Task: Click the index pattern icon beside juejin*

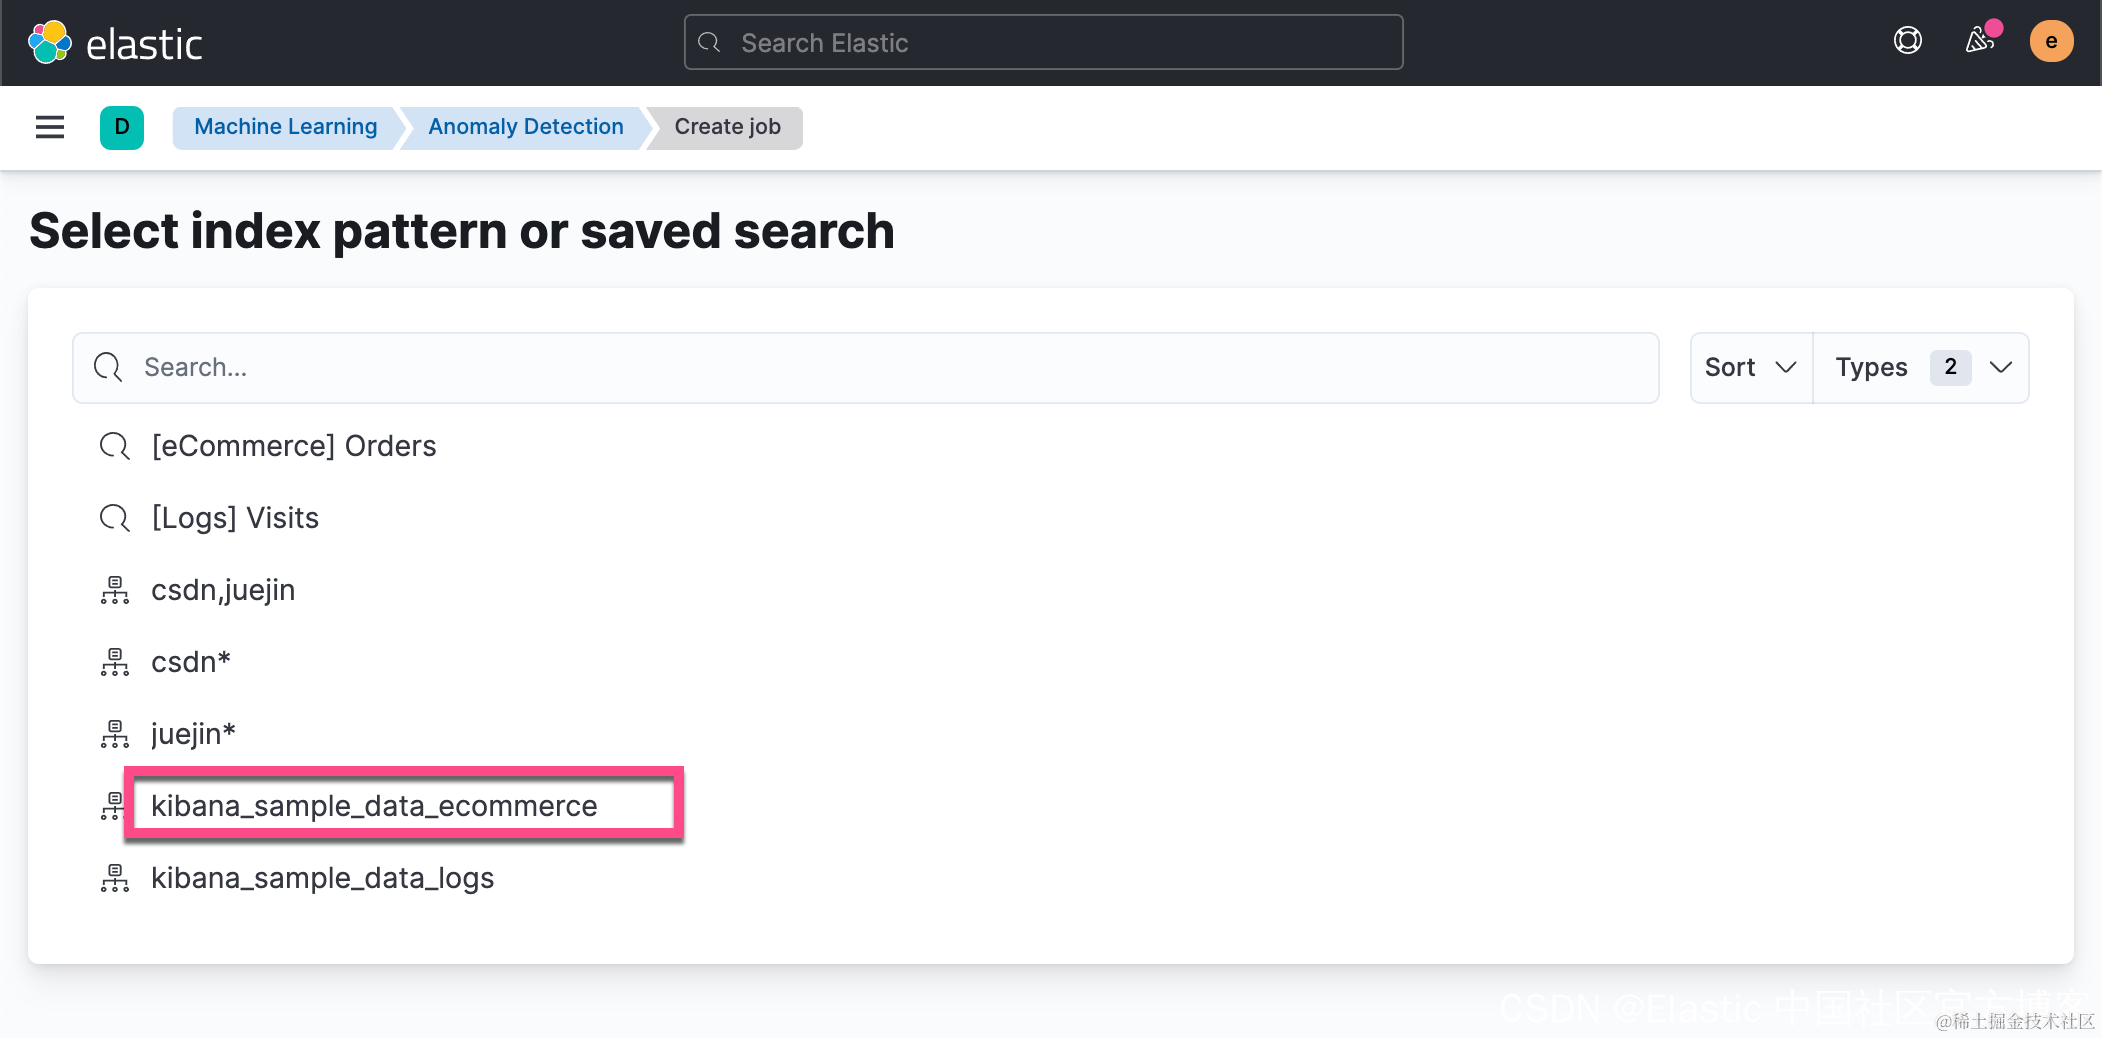Action: click(x=115, y=734)
